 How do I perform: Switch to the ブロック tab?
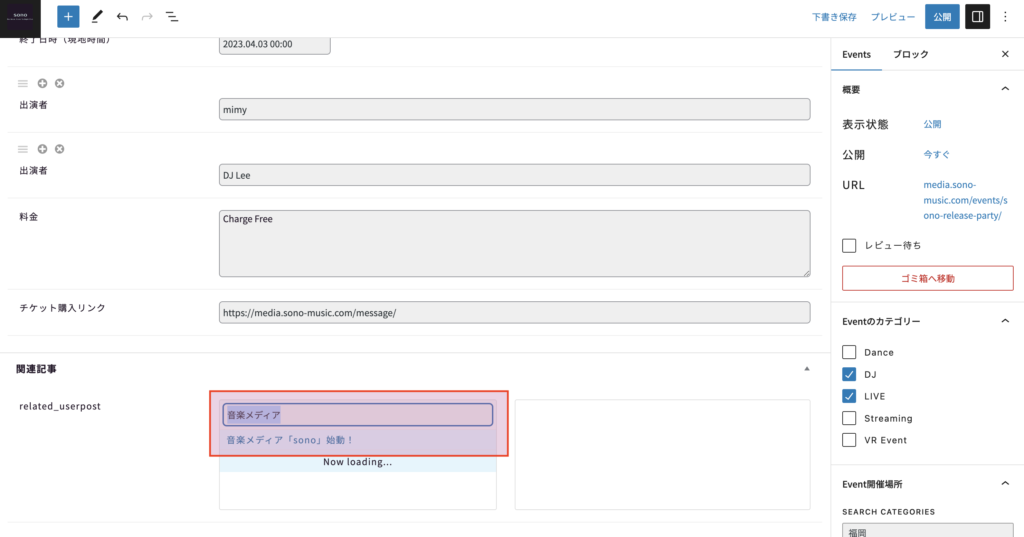click(x=910, y=54)
